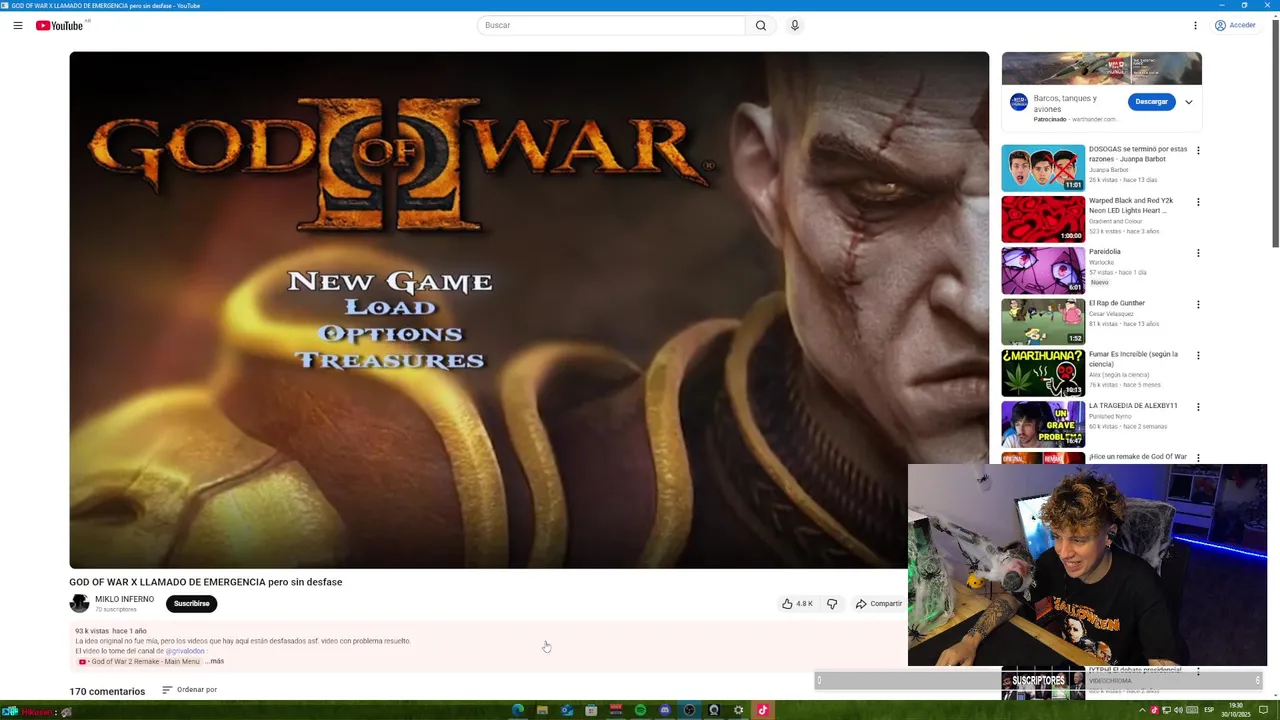The width and height of the screenshot is (1280, 720).
Task: Open the settings gear app in taskbar
Action: (739, 710)
